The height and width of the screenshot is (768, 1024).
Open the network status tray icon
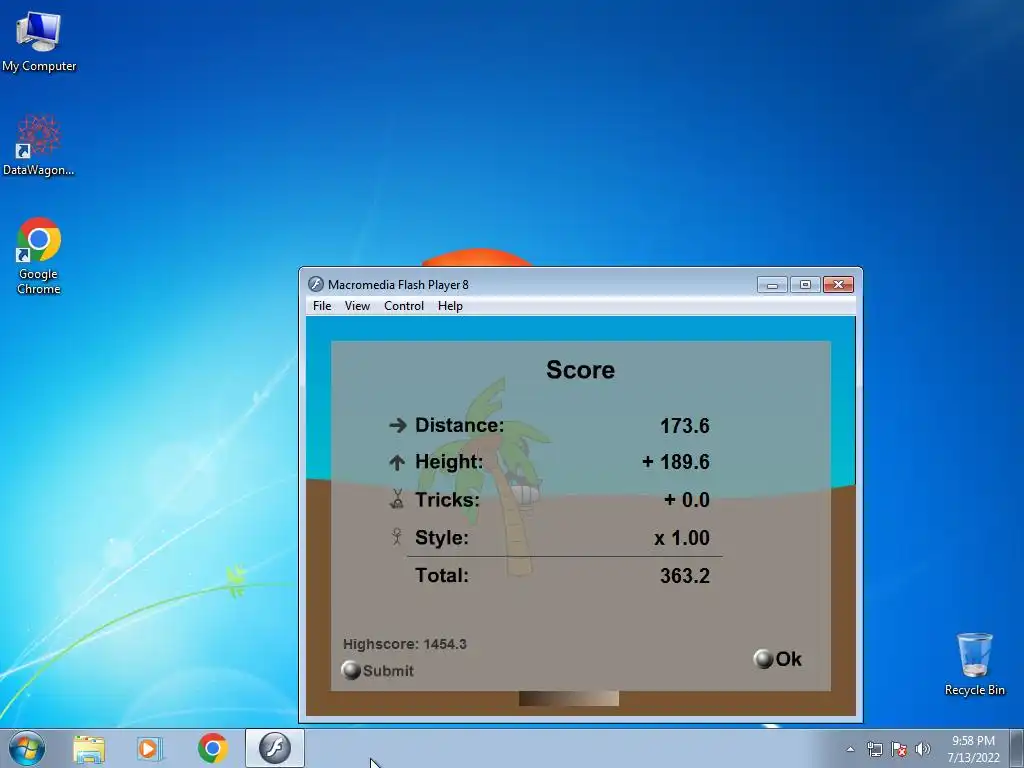click(874, 749)
